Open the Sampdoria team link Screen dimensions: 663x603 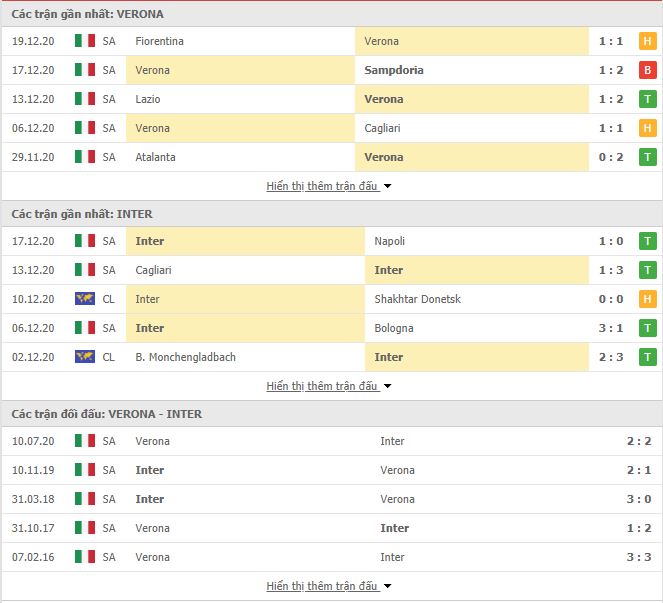pyautogui.click(x=394, y=70)
